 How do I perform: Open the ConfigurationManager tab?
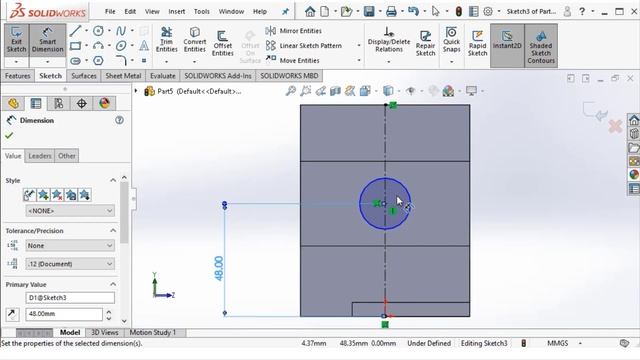pos(59,103)
